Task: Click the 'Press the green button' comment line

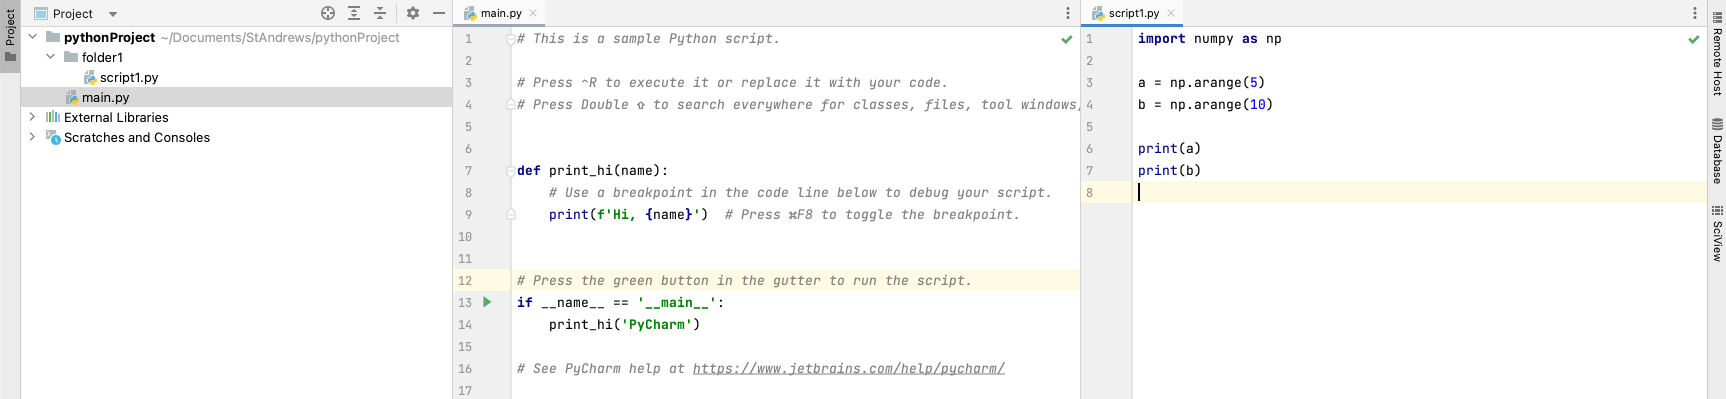Action: 744,281
